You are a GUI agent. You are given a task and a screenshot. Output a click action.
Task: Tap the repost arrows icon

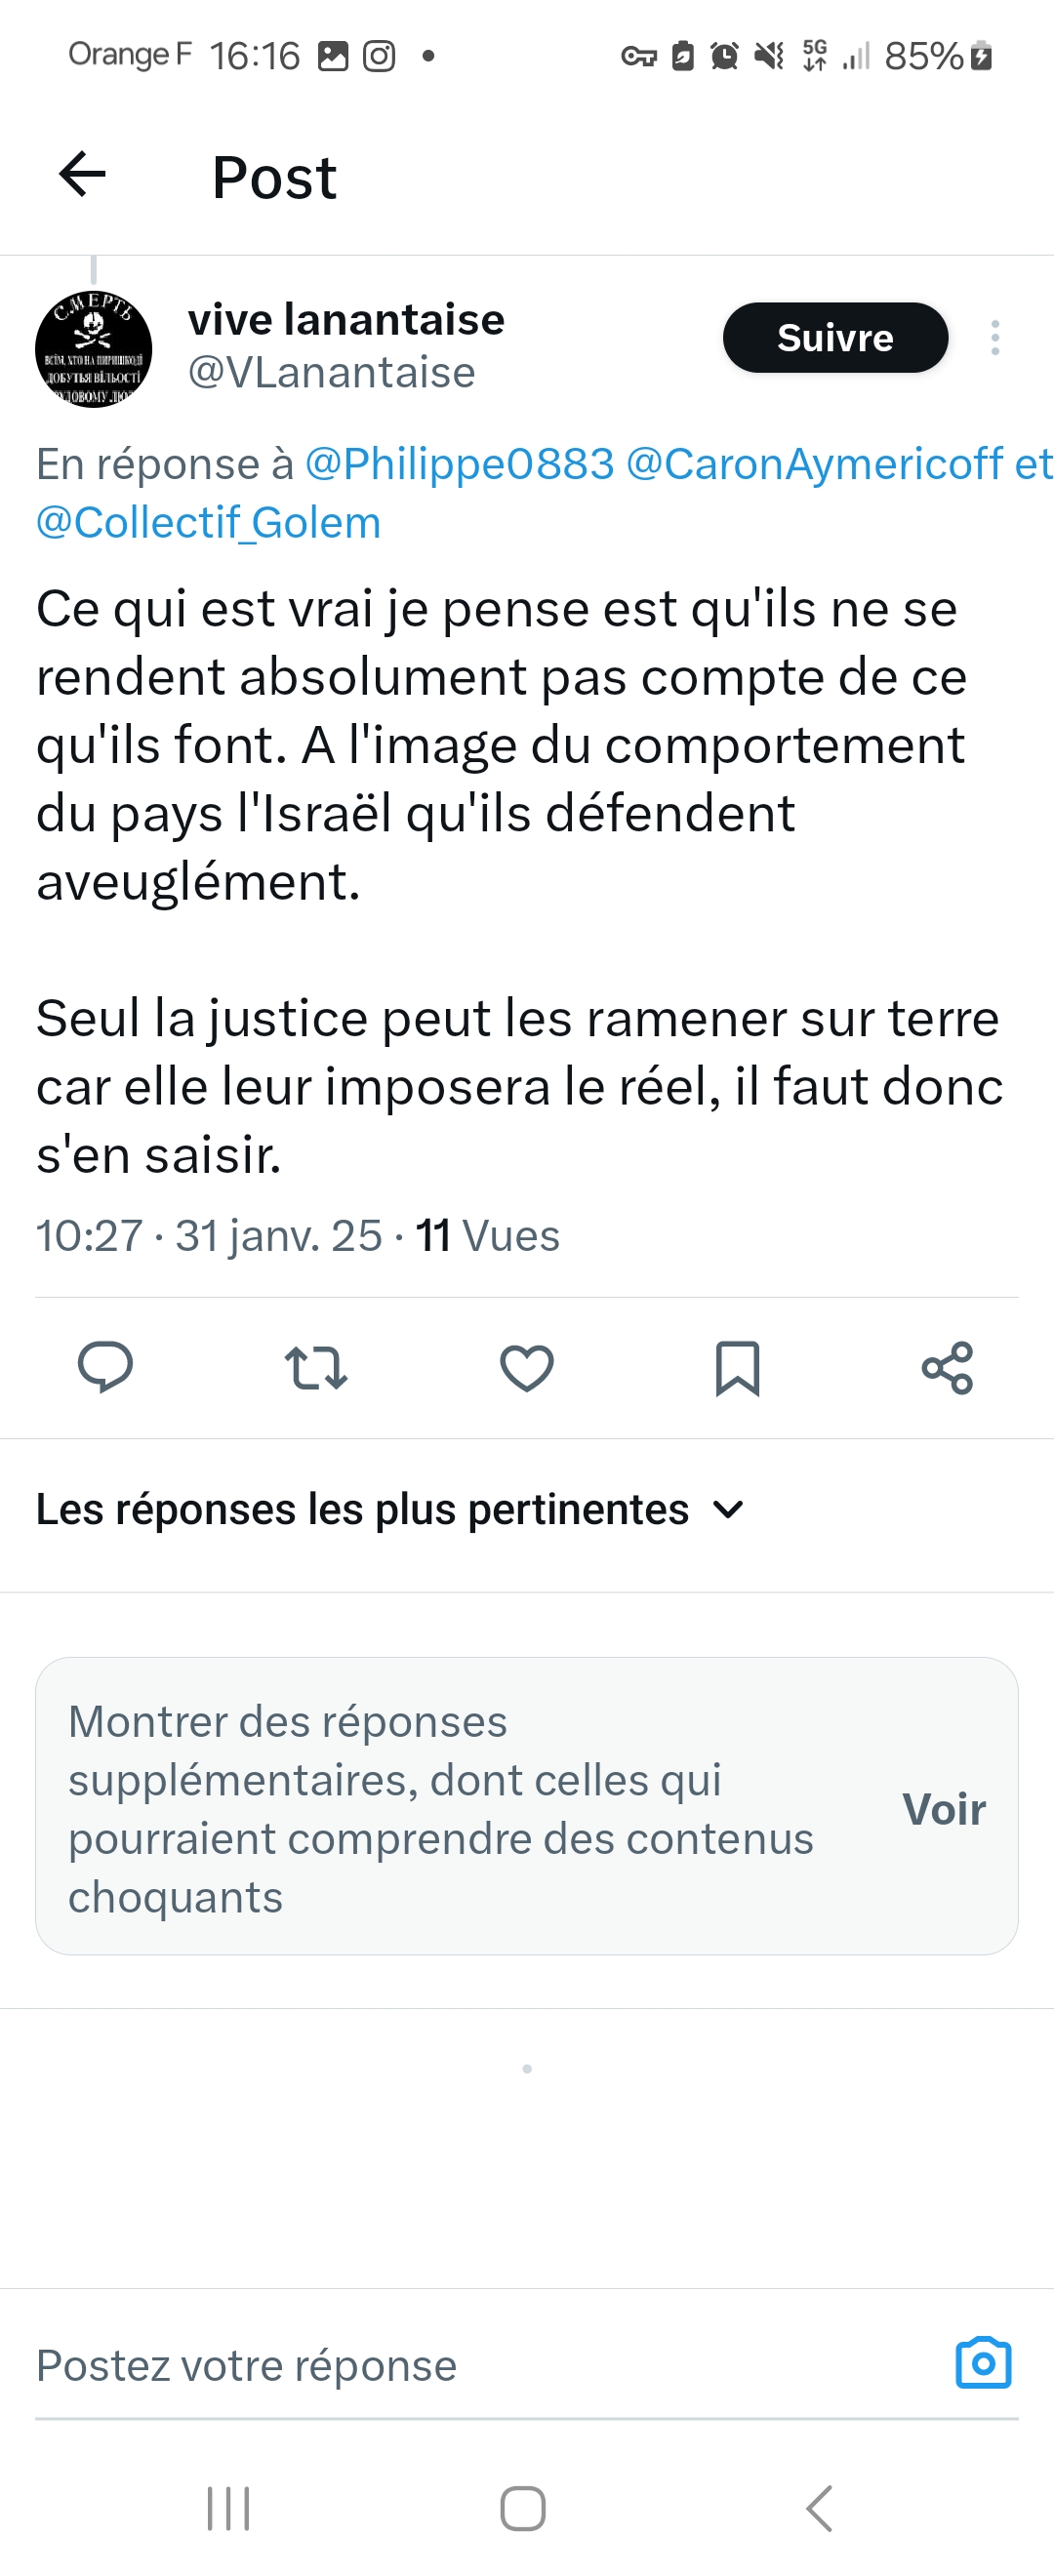316,1367
